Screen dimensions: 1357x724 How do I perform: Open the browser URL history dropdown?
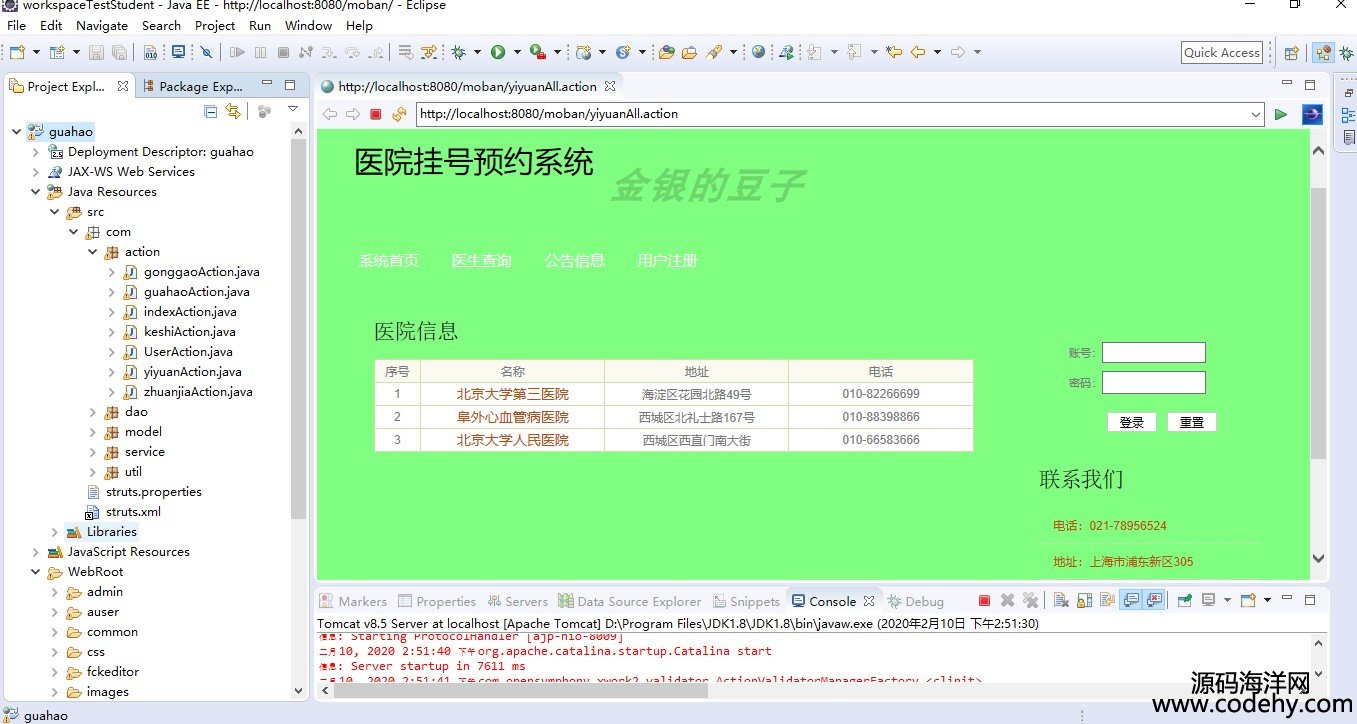(1256, 114)
